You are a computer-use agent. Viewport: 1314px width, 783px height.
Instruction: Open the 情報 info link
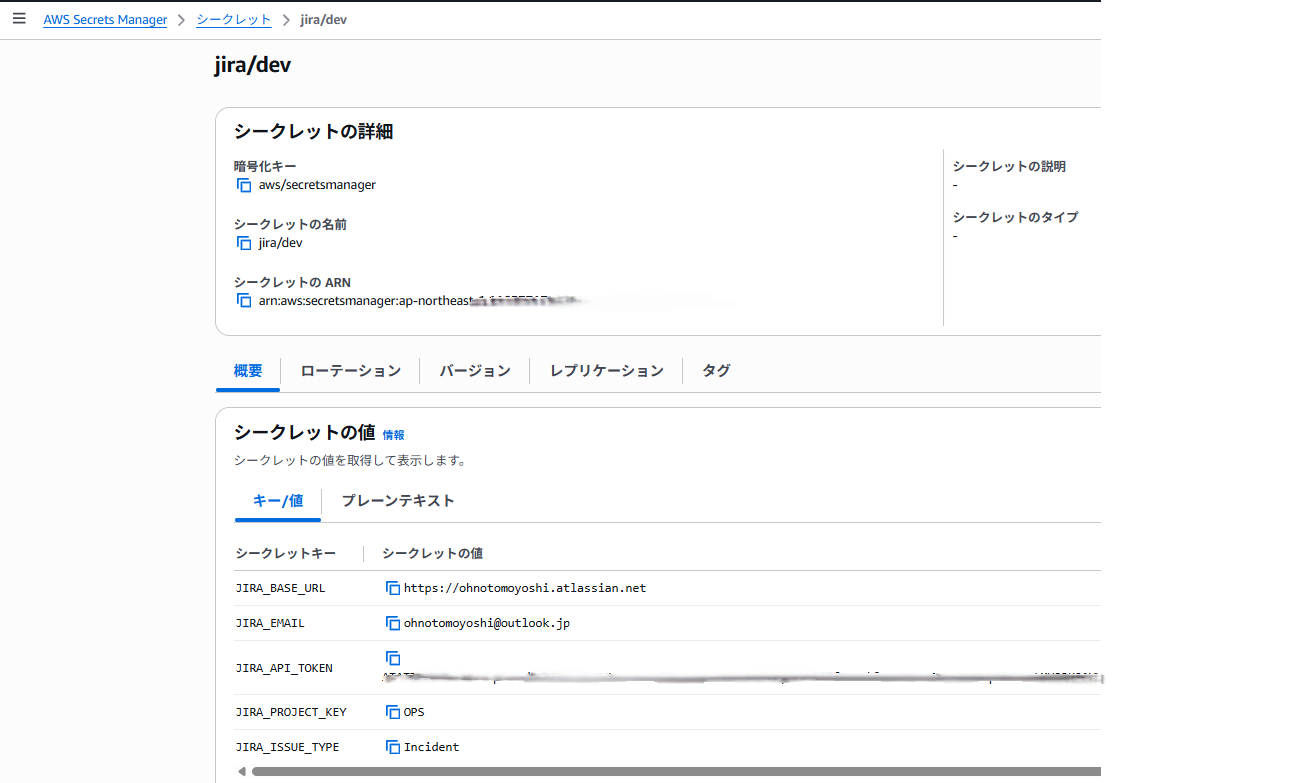pos(394,435)
